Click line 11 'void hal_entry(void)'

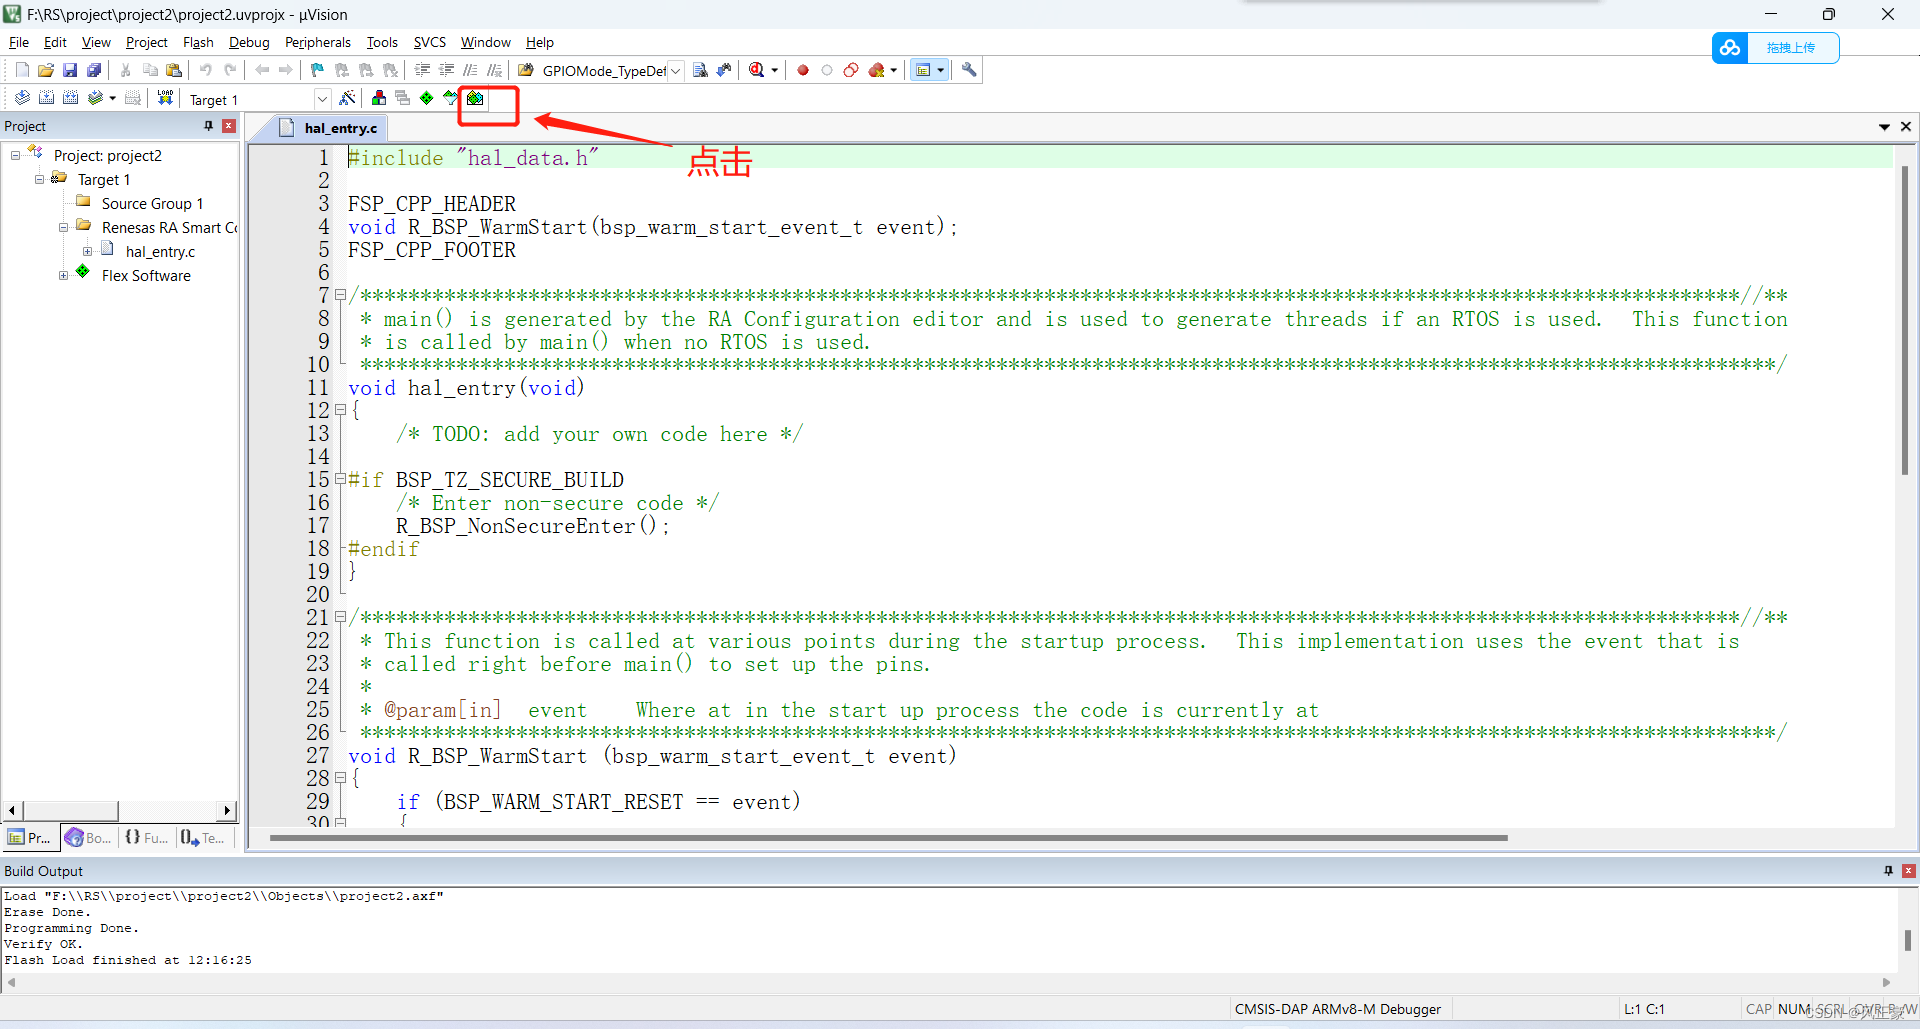tap(466, 388)
